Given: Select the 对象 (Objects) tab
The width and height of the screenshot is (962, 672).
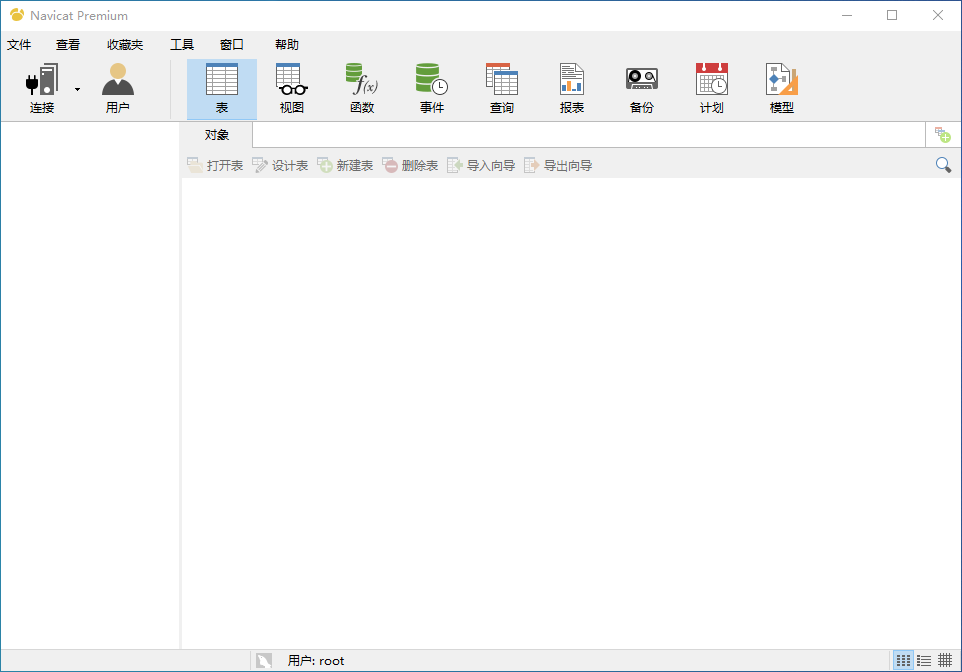Looking at the screenshot, I should coord(216,134).
